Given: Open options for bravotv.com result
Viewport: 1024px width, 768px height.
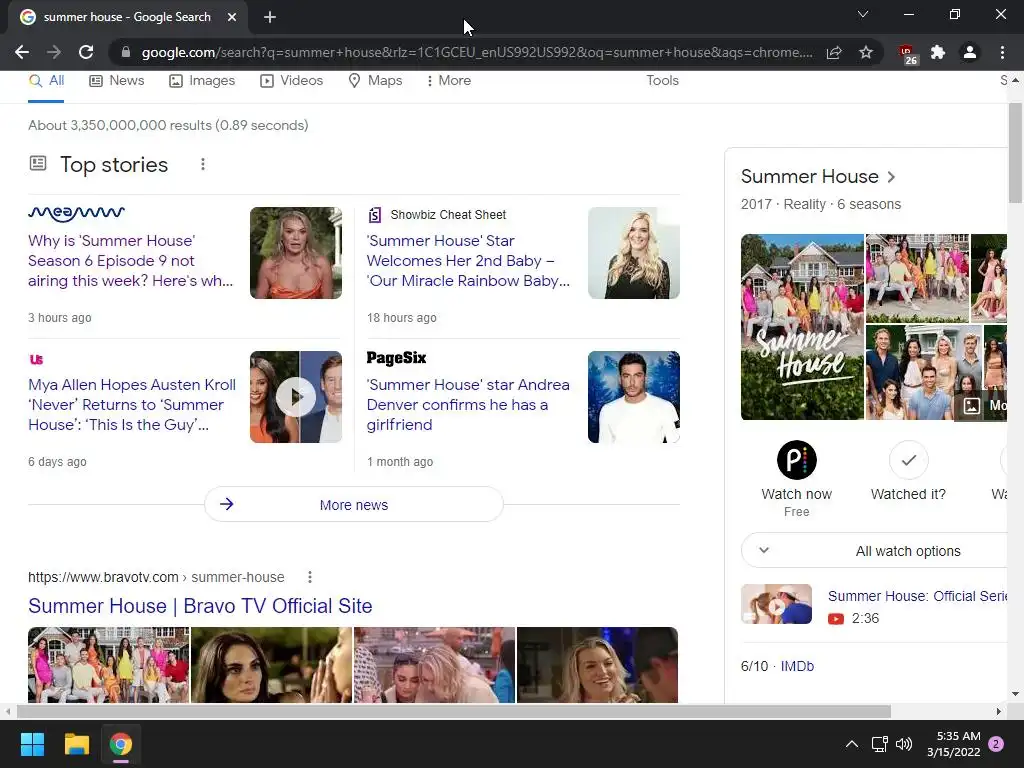Looking at the screenshot, I should pyautogui.click(x=310, y=577).
